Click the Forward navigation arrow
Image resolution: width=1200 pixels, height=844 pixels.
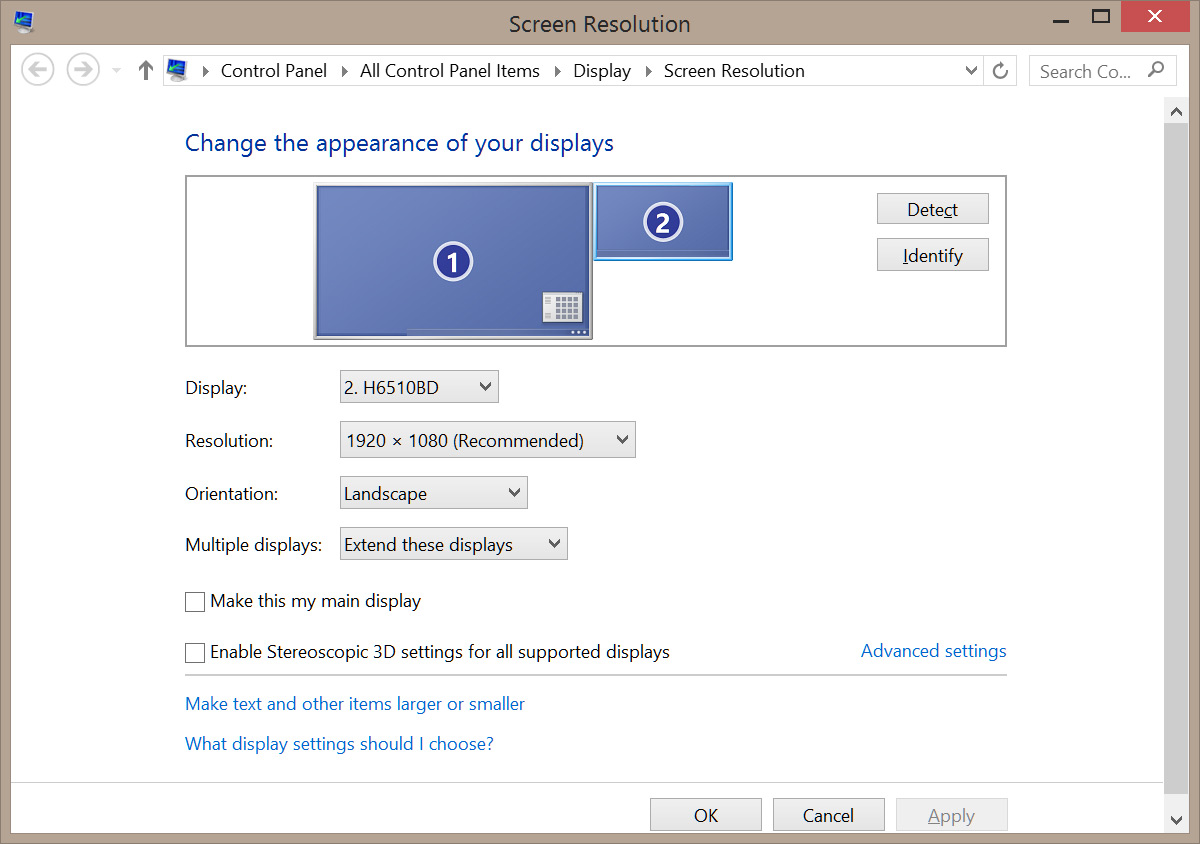(x=82, y=70)
